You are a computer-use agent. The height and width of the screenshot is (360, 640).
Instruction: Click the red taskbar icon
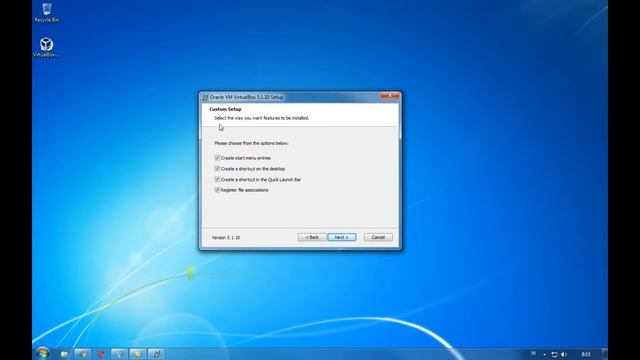tap(101, 354)
